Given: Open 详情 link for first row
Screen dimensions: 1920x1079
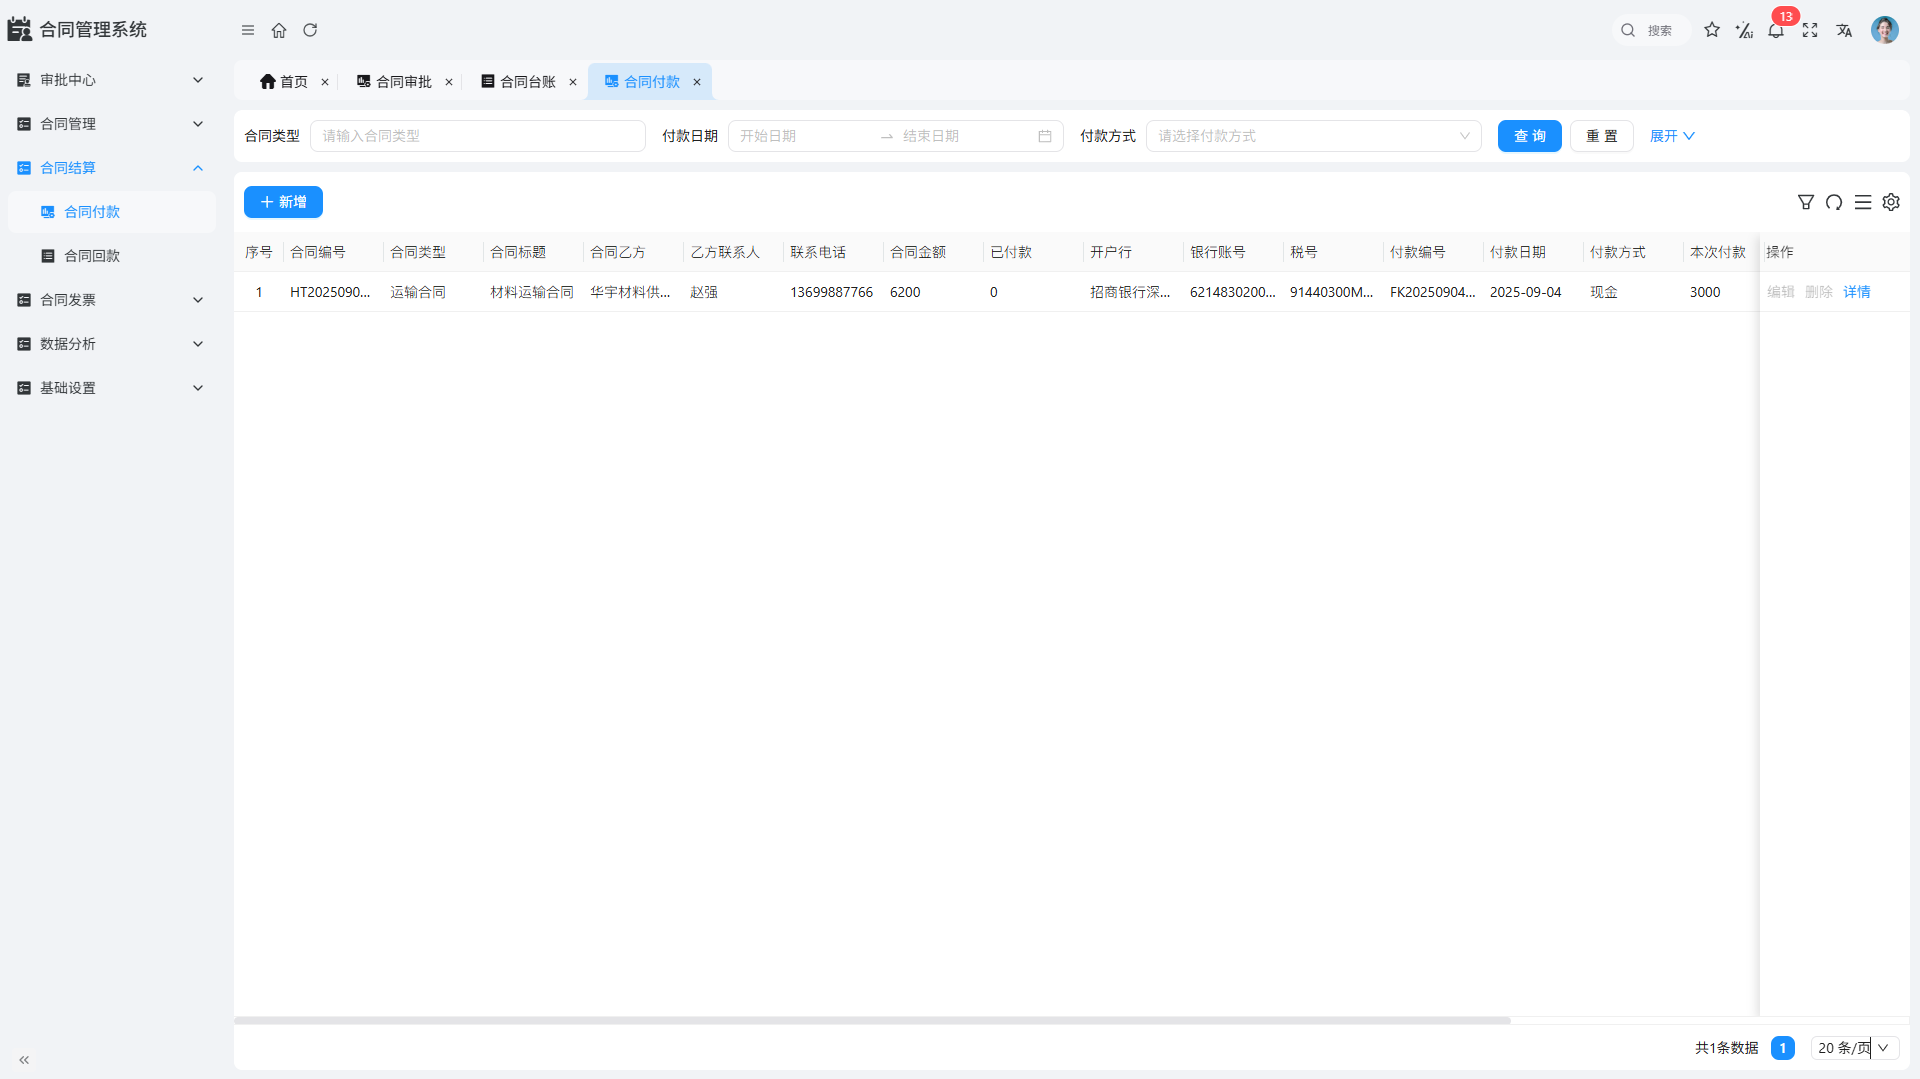Looking at the screenshot, I should pos(1856,292).
